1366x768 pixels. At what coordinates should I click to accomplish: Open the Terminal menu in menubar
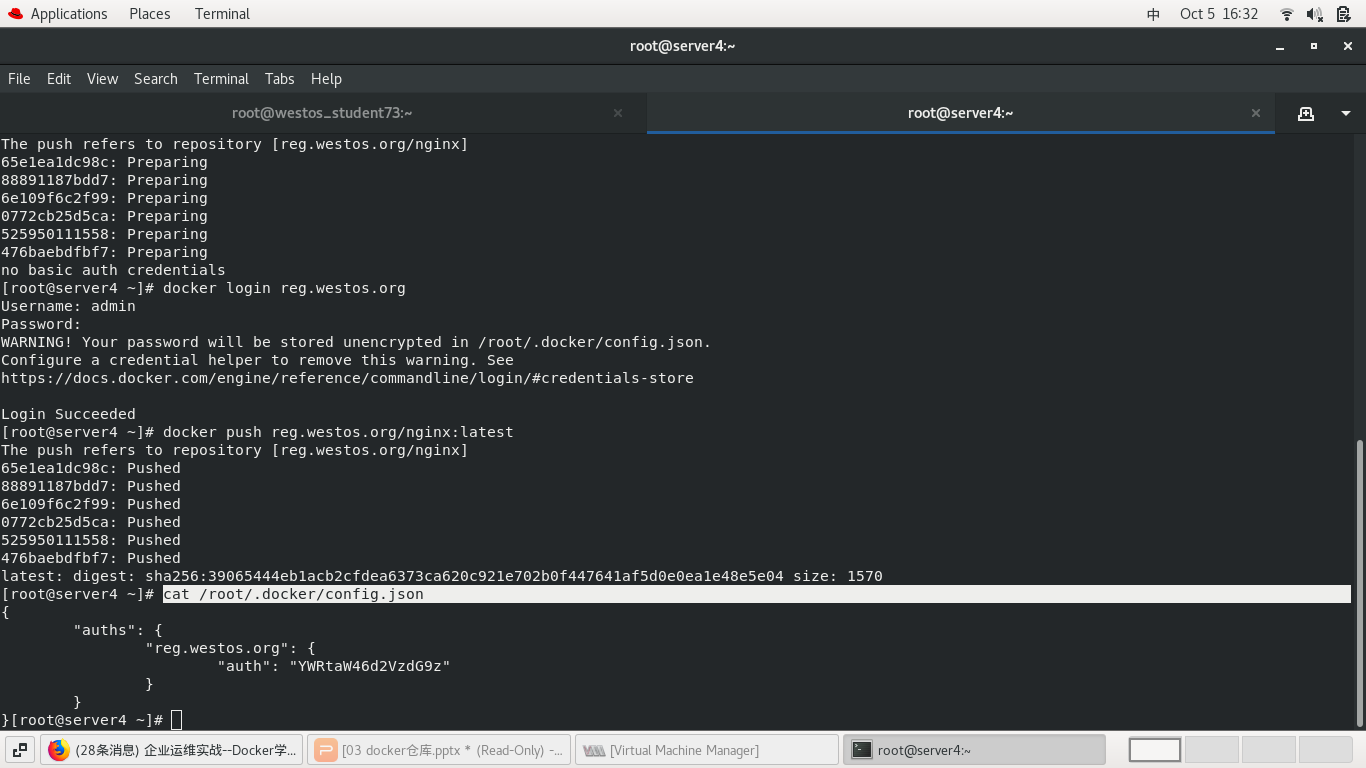click(x=221, y=79)
